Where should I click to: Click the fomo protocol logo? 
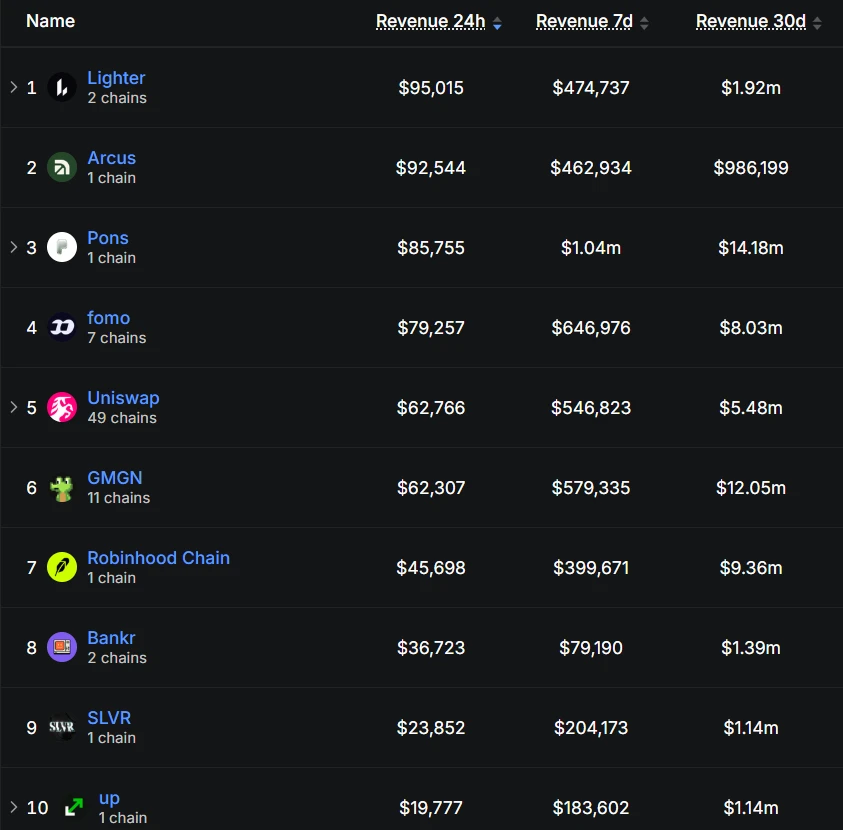click(x=62, y=327)
